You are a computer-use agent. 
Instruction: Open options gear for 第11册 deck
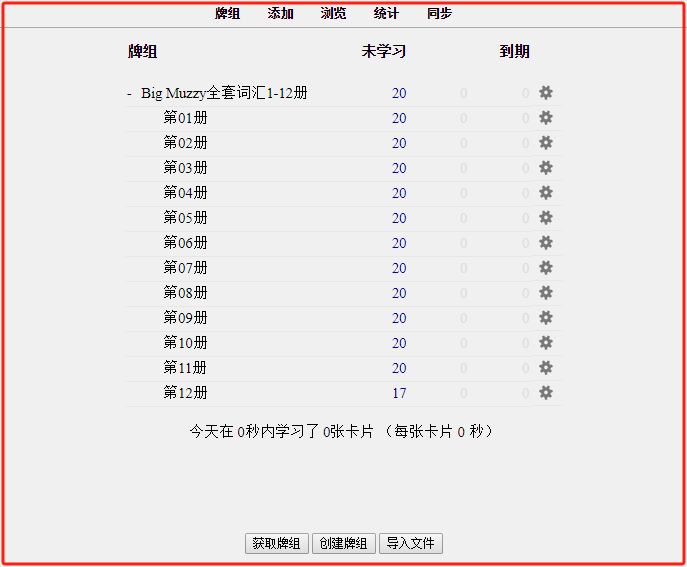click(545, 367)
